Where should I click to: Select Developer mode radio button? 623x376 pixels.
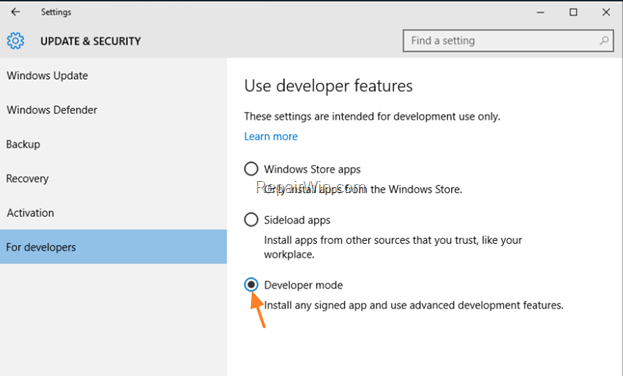pos(251,285)
